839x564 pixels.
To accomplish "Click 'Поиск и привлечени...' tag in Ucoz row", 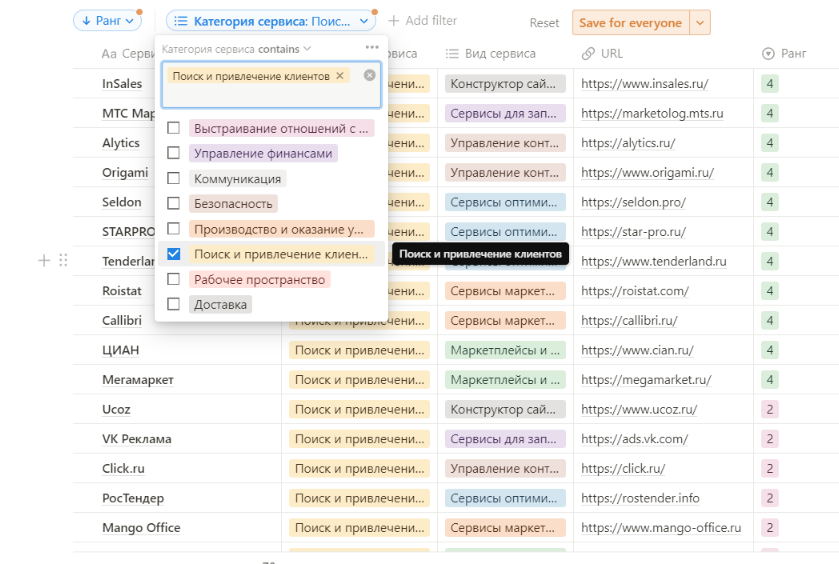I will pyautogui.click(x=360, y=410).
